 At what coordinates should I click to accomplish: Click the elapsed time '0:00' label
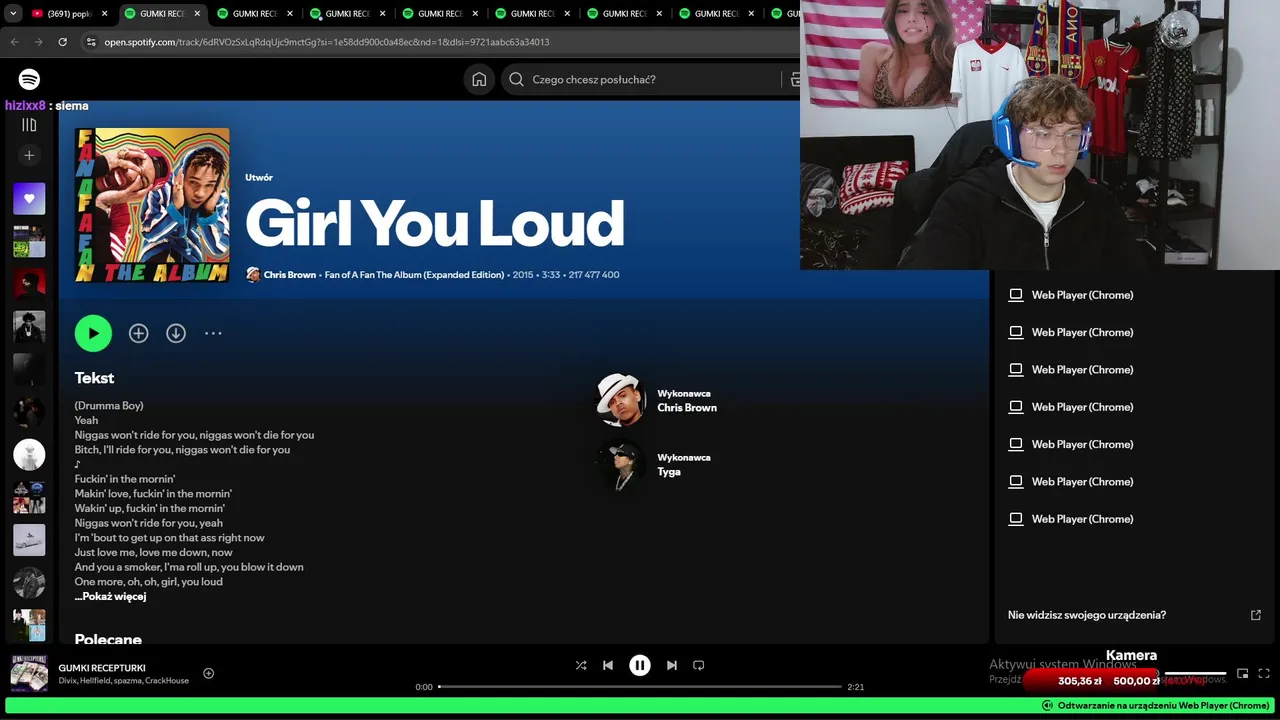(424, 687)
